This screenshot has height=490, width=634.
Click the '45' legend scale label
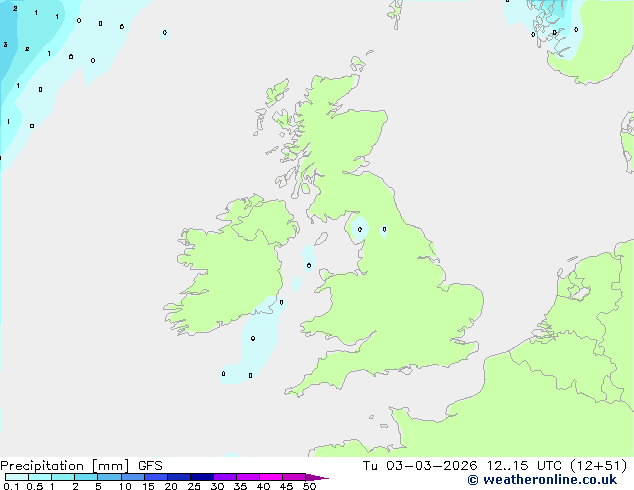pyautogui.click(x=286, y=486)
